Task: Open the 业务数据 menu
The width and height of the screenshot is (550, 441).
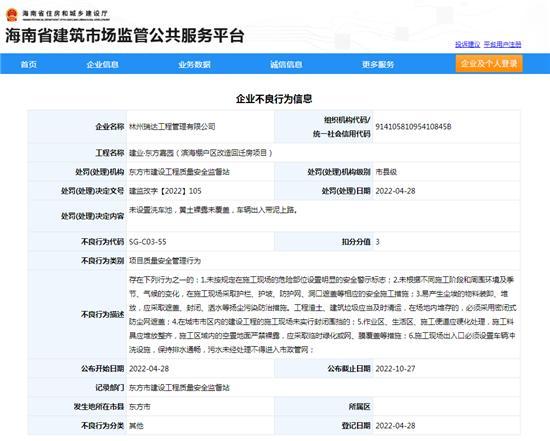Action: click(194, 64)
